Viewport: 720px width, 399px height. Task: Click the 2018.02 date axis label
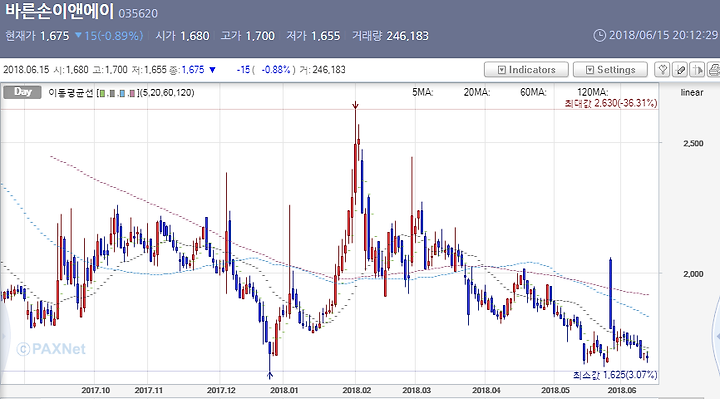(x=357, y=390)
